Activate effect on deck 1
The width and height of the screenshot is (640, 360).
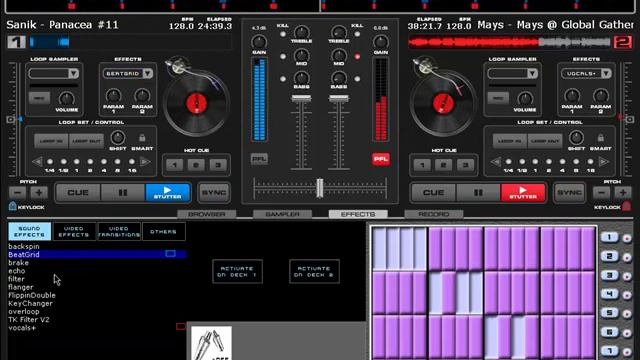click(237, 271)
